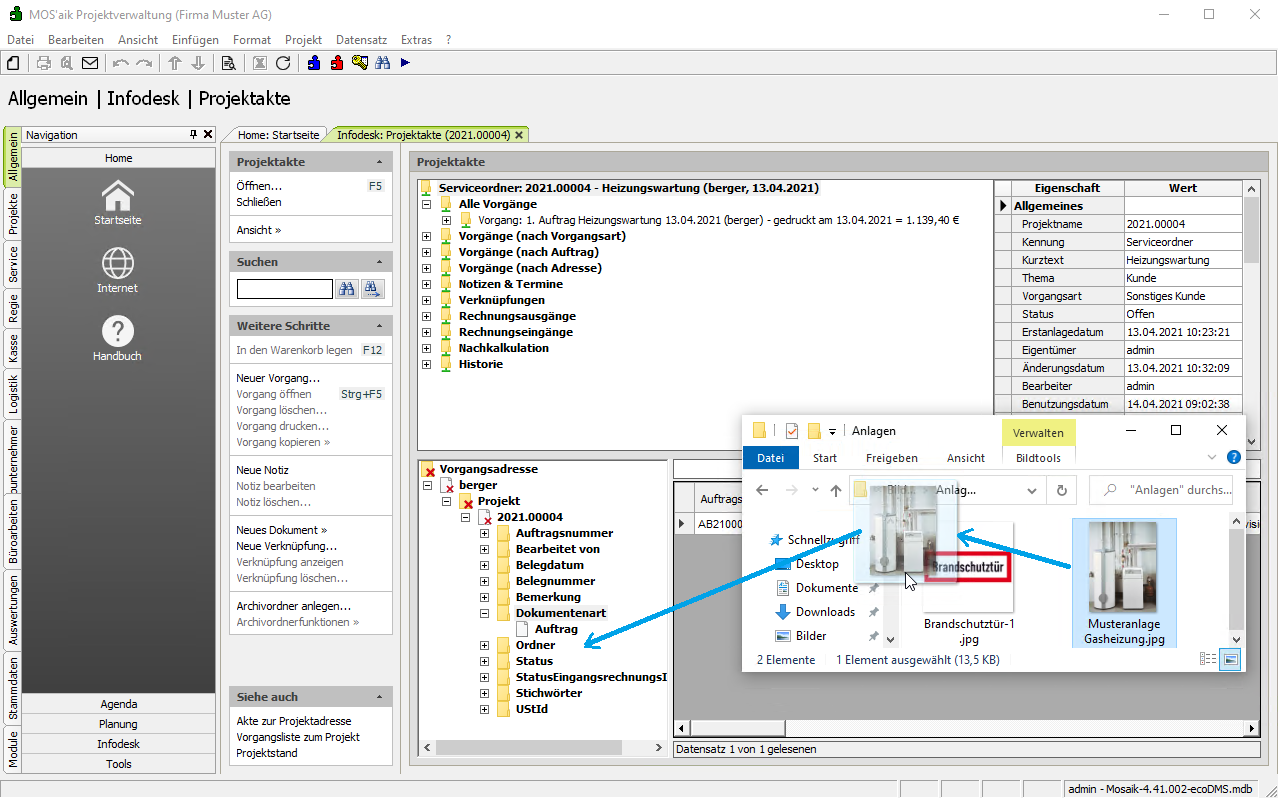Click the envelope email icon in toolbar
Image resolution: width=1278 pixels, height=798 pixels.
(x=90, y=63)
